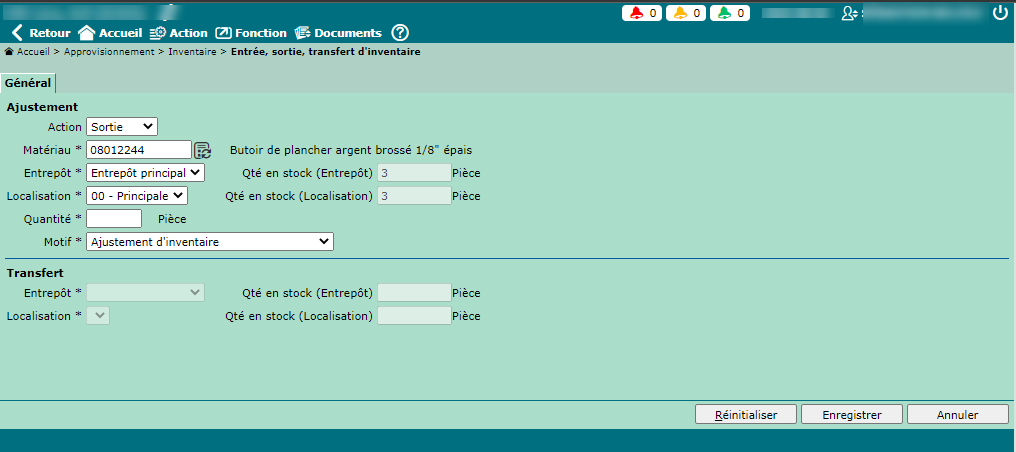Go back using the Retour arrow
Viewport: 1016px width, 452px height.
[40, 33]
